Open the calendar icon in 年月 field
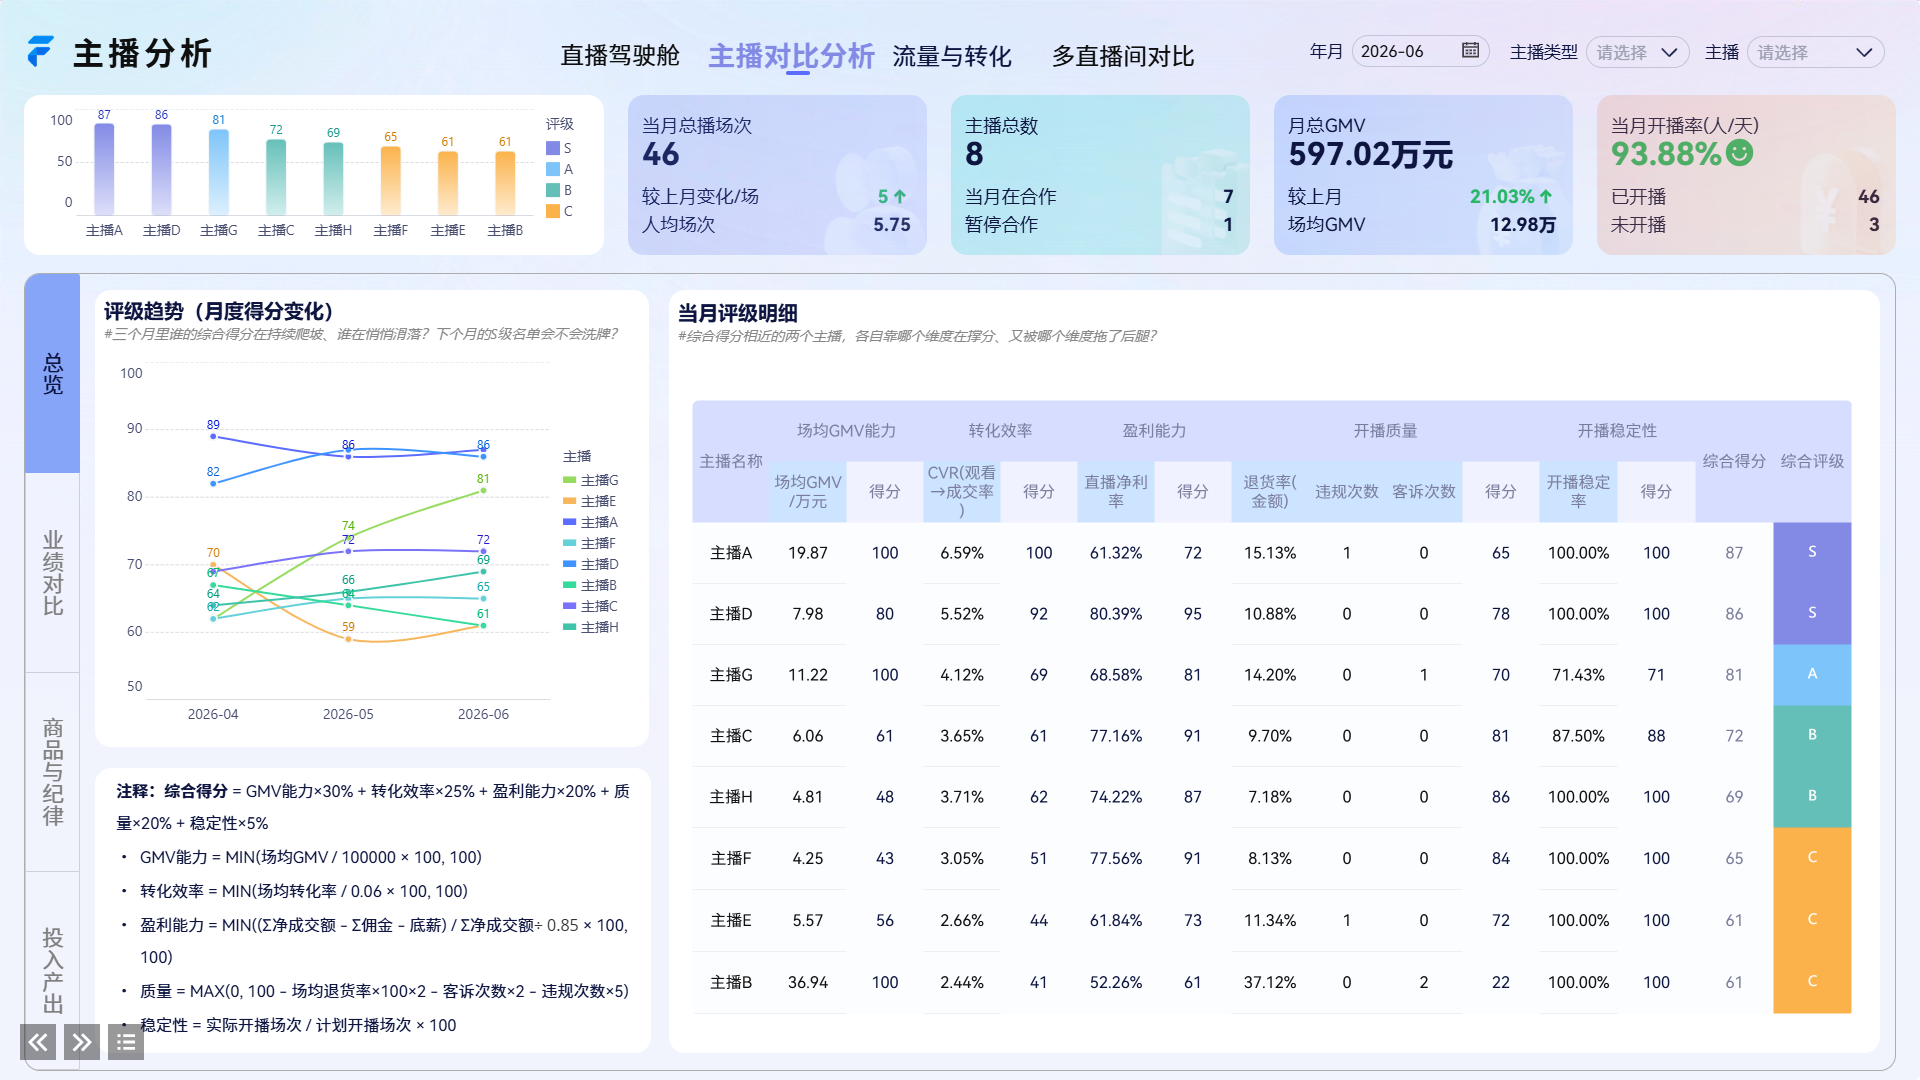This screenshot has width=1920, height=1080. [x=1470, y=51]
